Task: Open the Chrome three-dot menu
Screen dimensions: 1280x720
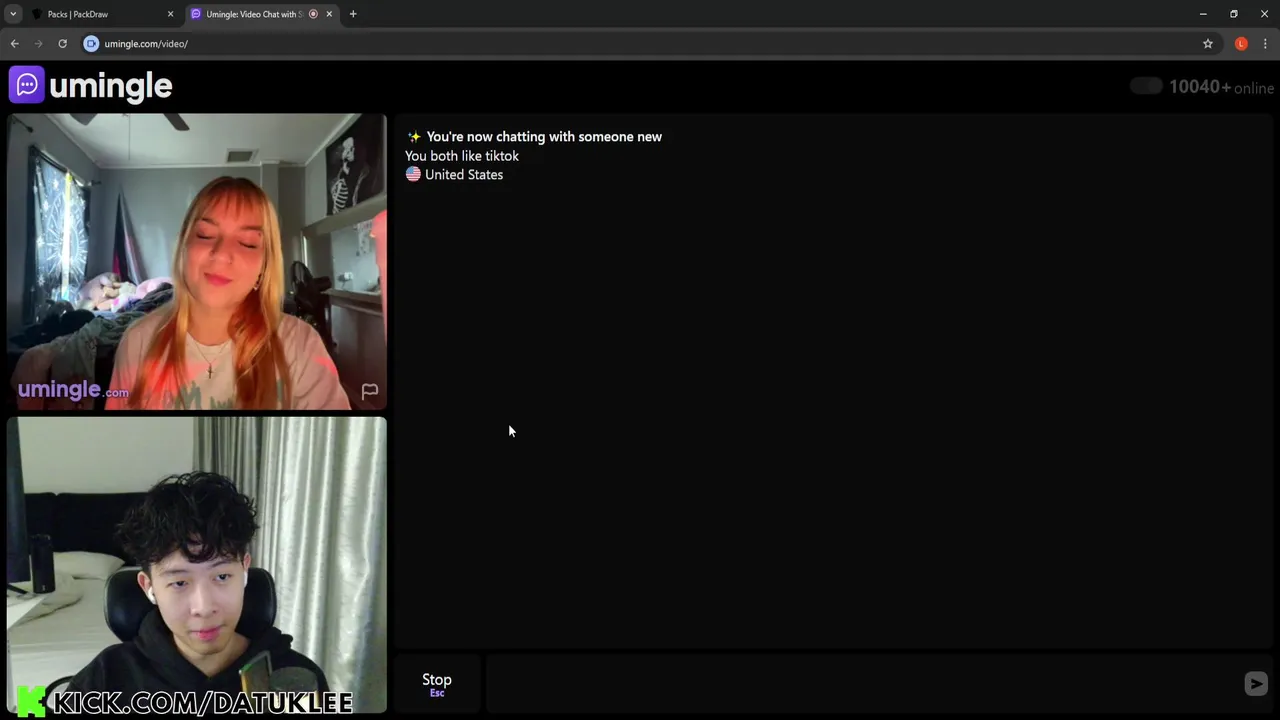Action: (1265, 44)
